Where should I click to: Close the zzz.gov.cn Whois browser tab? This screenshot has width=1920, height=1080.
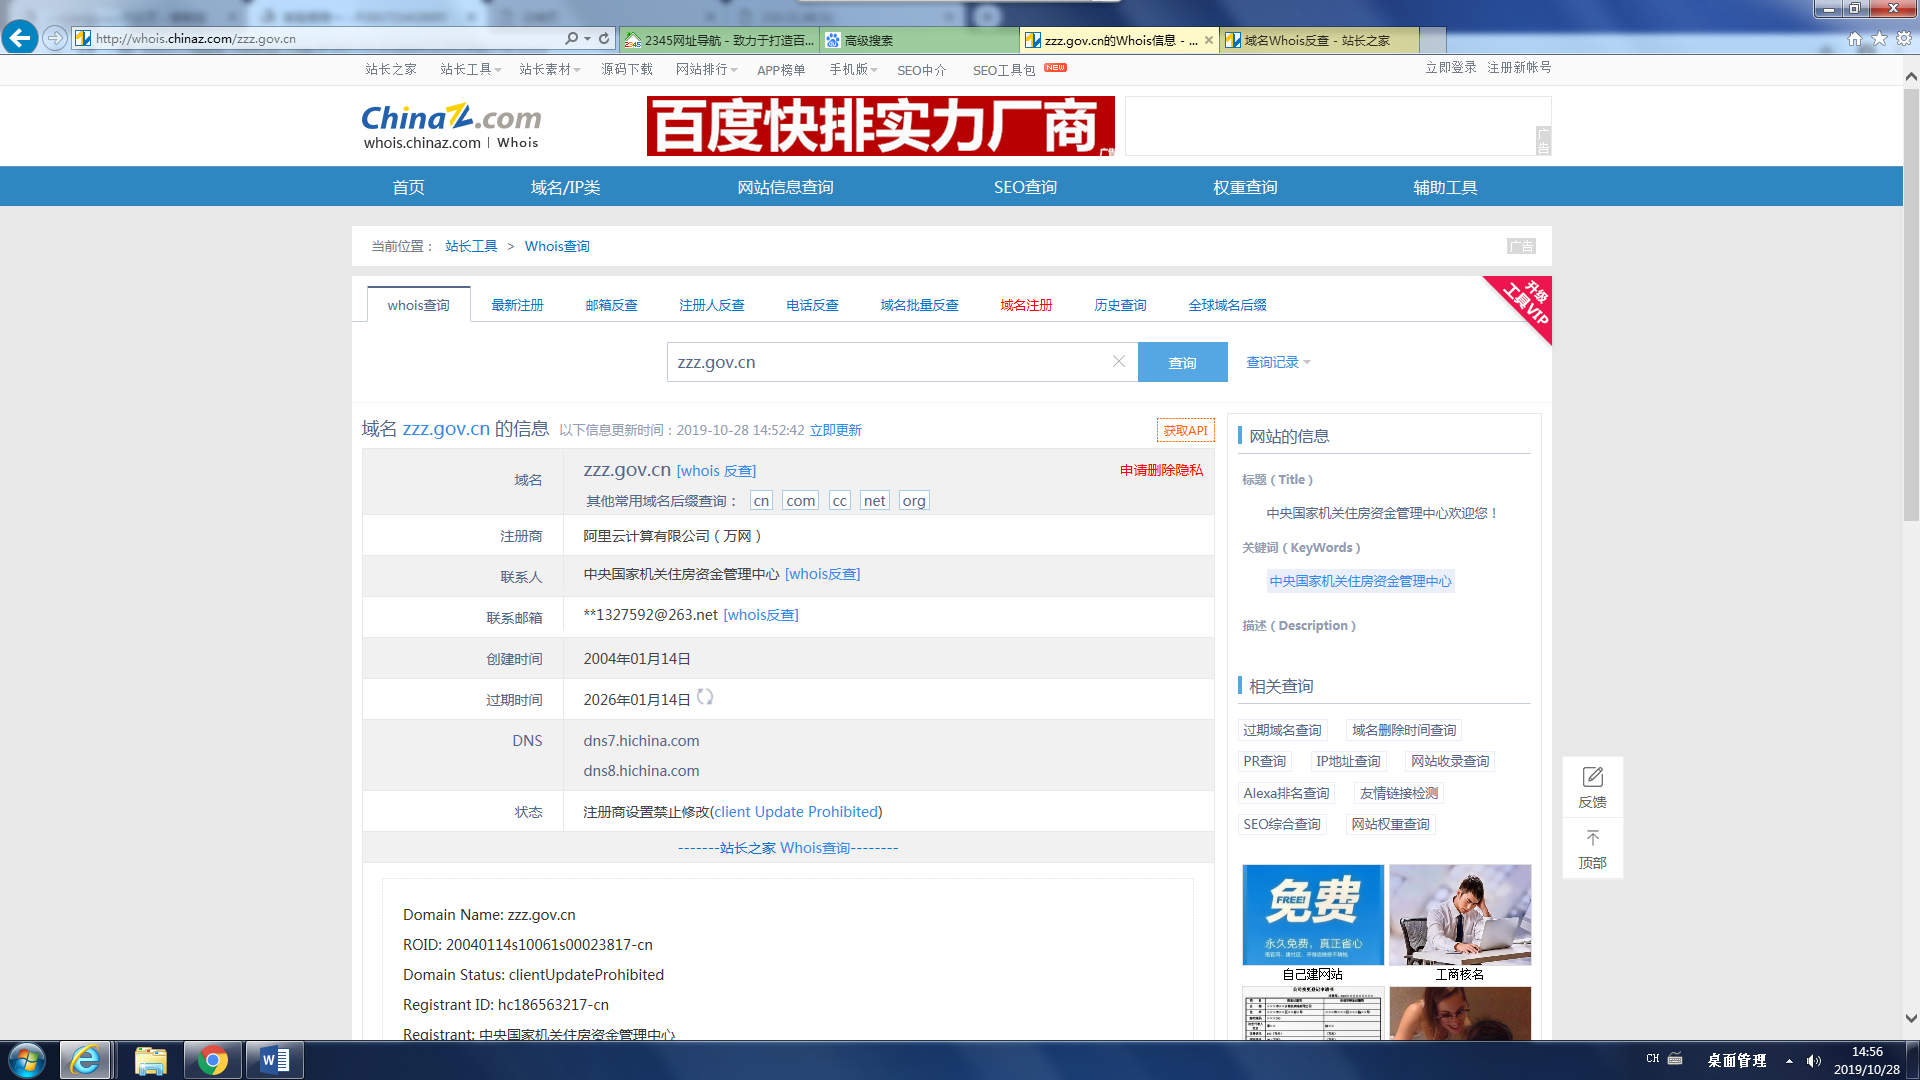1209,40
